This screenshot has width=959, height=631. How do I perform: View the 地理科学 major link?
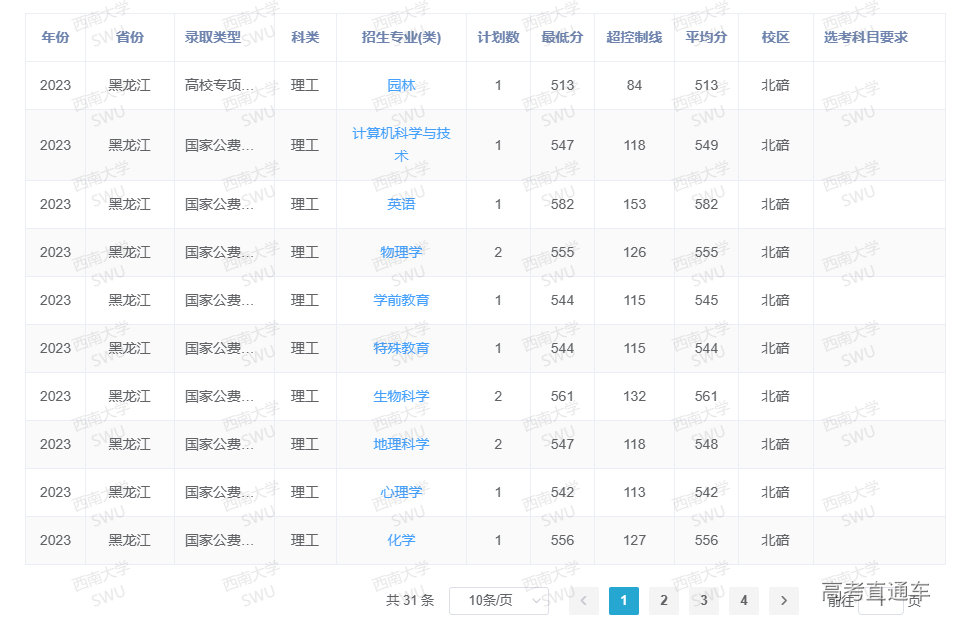(401, 444)
